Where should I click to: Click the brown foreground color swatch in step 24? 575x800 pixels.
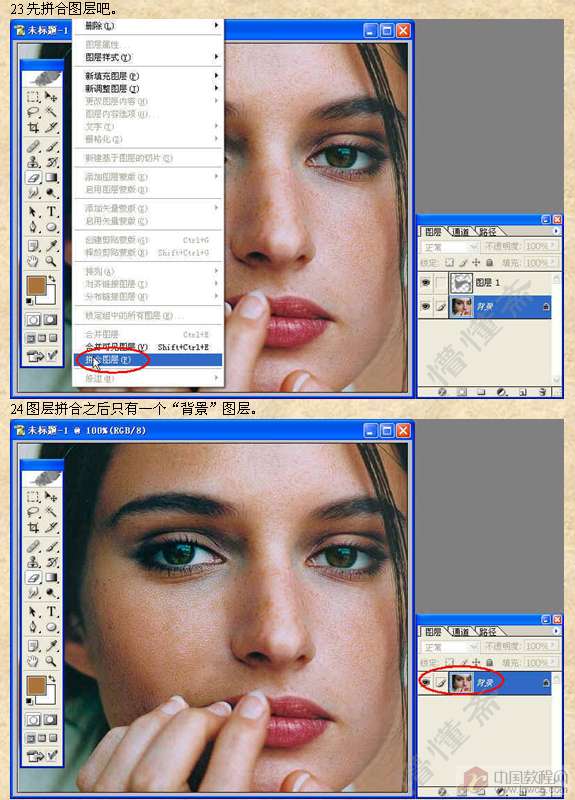tap(36, 685)
